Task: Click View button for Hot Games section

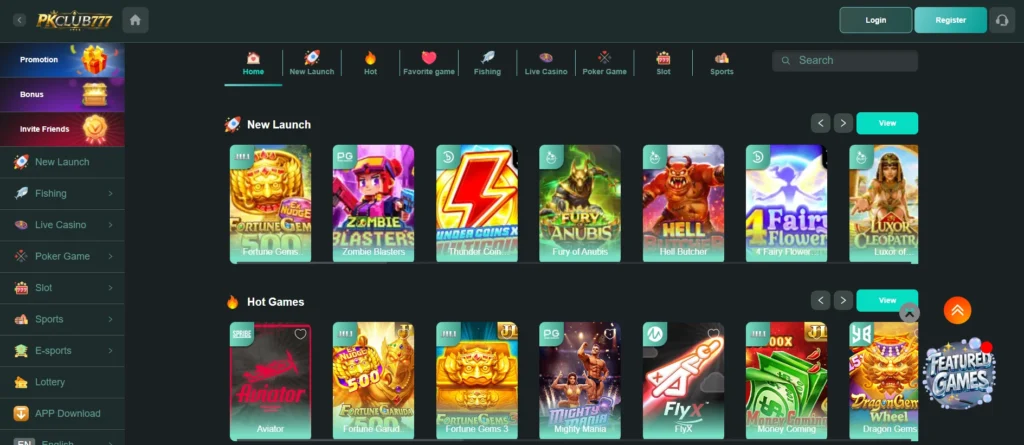Action: [x=887, y=301]
